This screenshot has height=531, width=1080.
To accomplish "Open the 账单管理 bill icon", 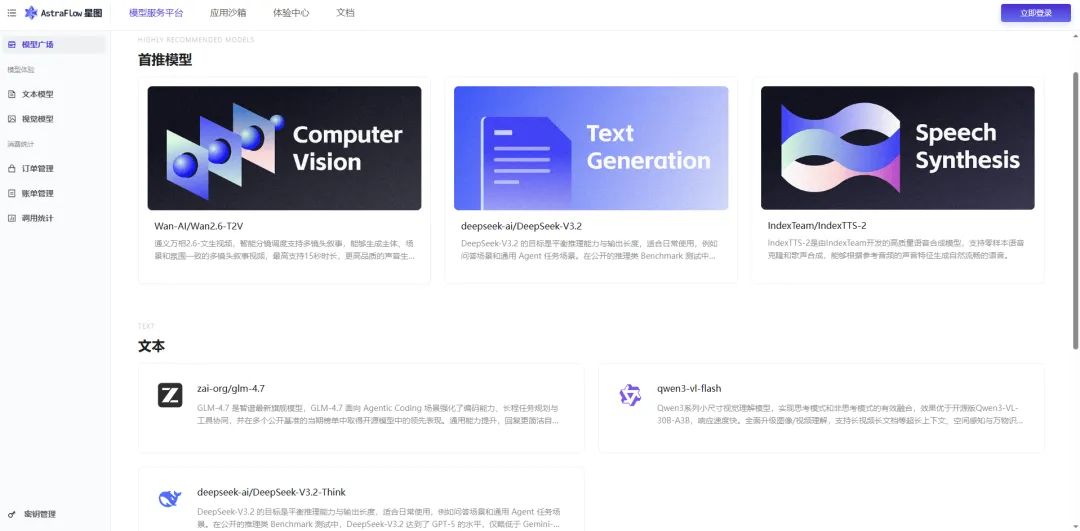I will (12, 194).
